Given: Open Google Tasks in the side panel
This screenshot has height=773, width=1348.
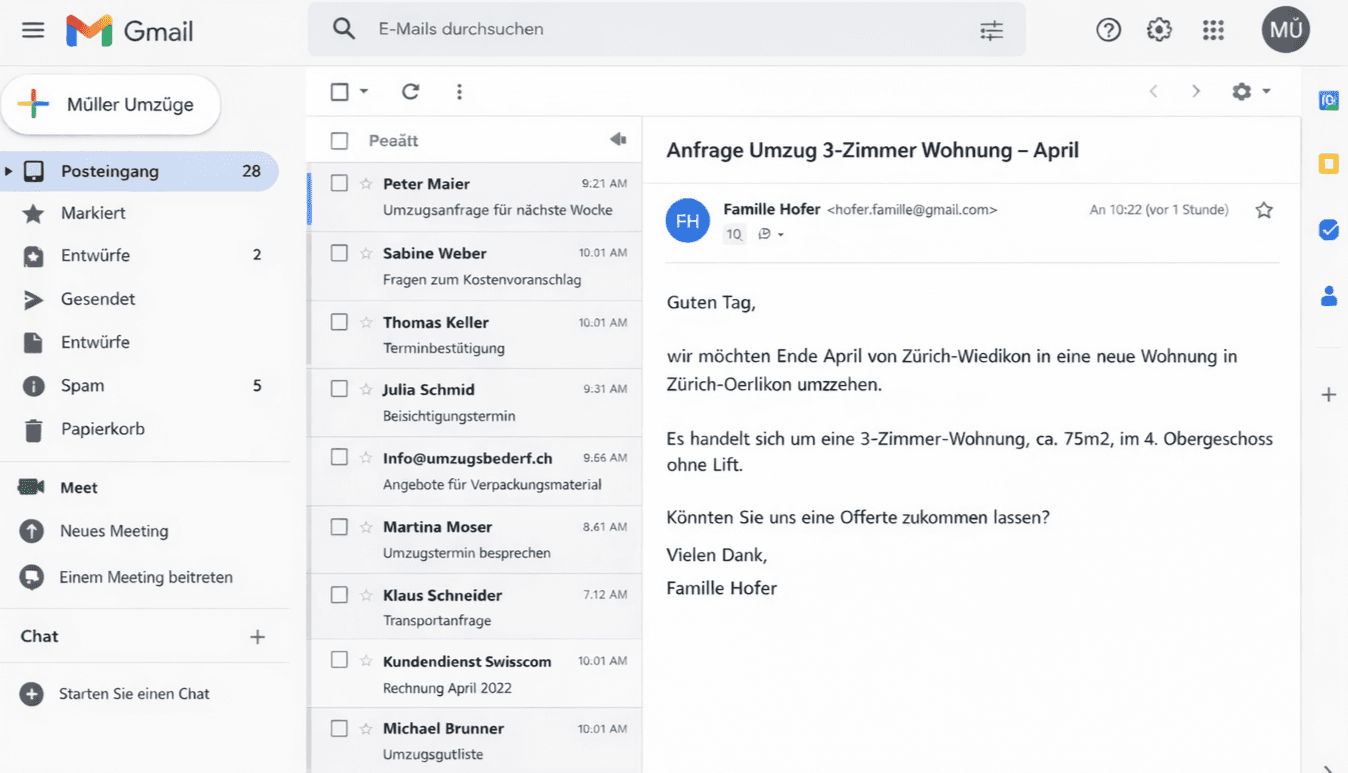Looking at the screenshot, I should point(1328,230).
